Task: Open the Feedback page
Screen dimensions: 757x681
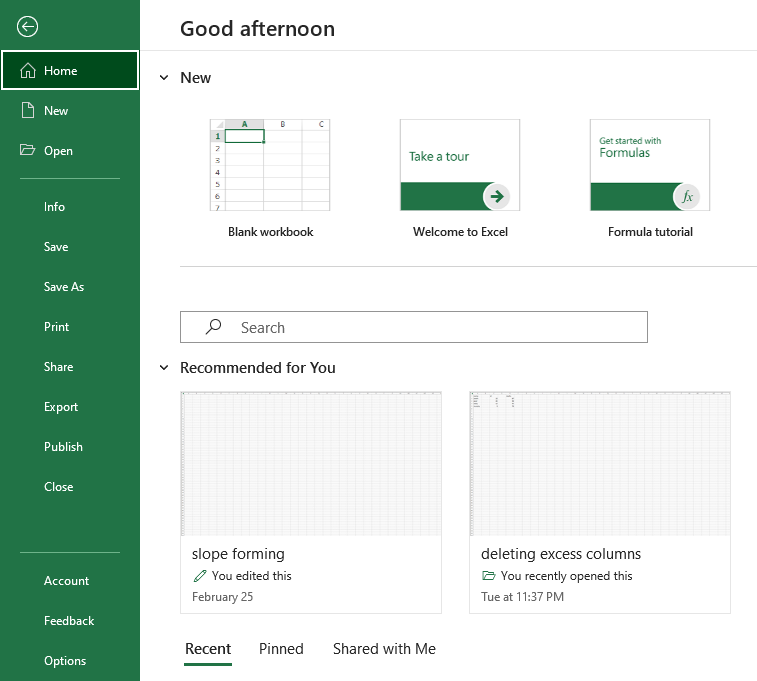Action: coord(69,621)
